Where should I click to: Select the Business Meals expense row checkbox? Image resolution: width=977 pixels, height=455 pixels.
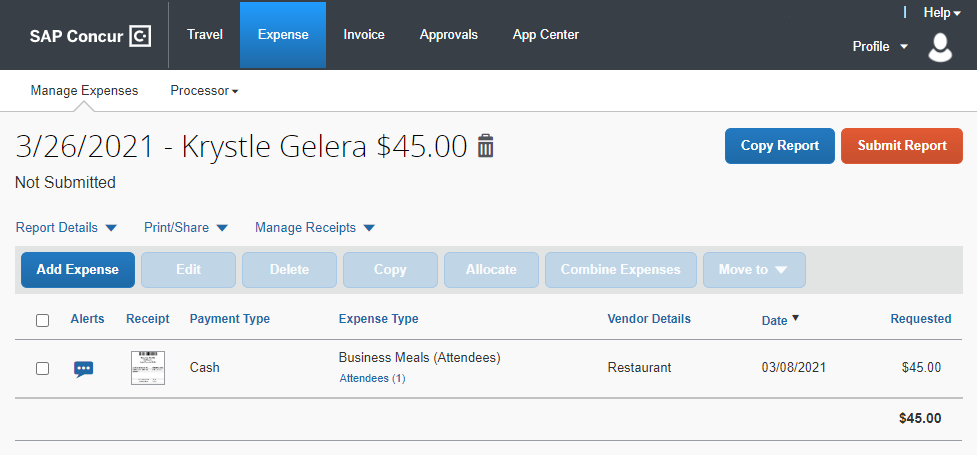click(x=42, y=368)
